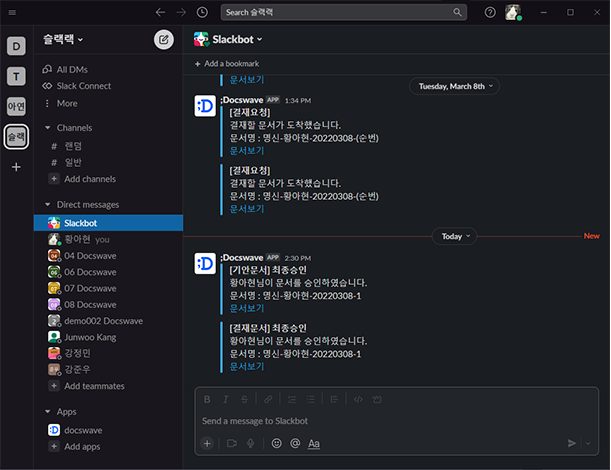The image size is (611, 470).
Task: Toggle strikethrough formatting
Action: point(244,399)
